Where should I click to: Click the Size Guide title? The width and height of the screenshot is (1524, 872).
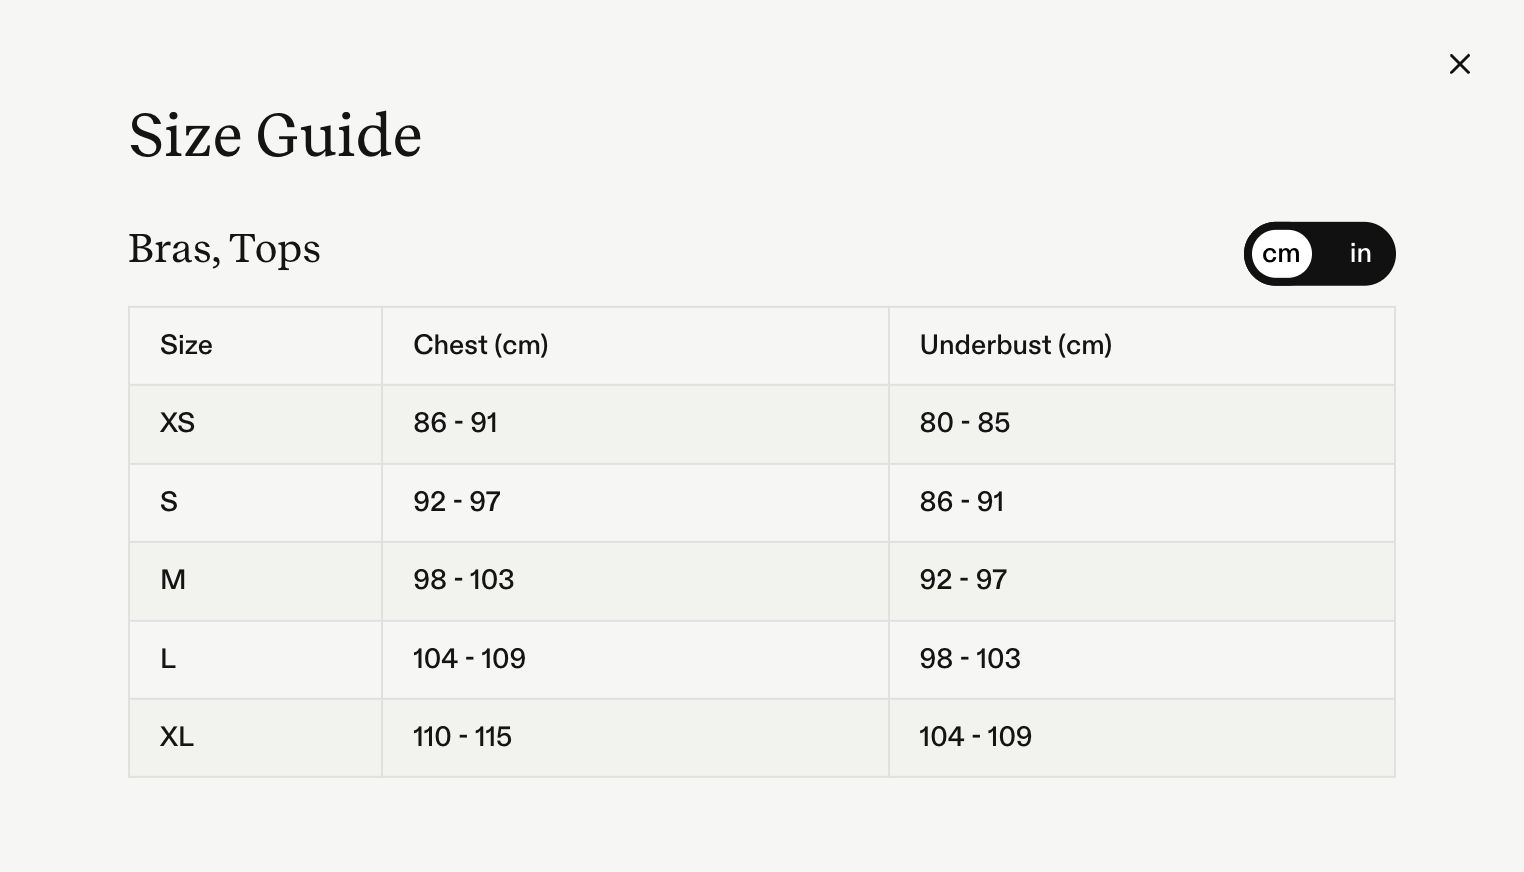[275, 135]
